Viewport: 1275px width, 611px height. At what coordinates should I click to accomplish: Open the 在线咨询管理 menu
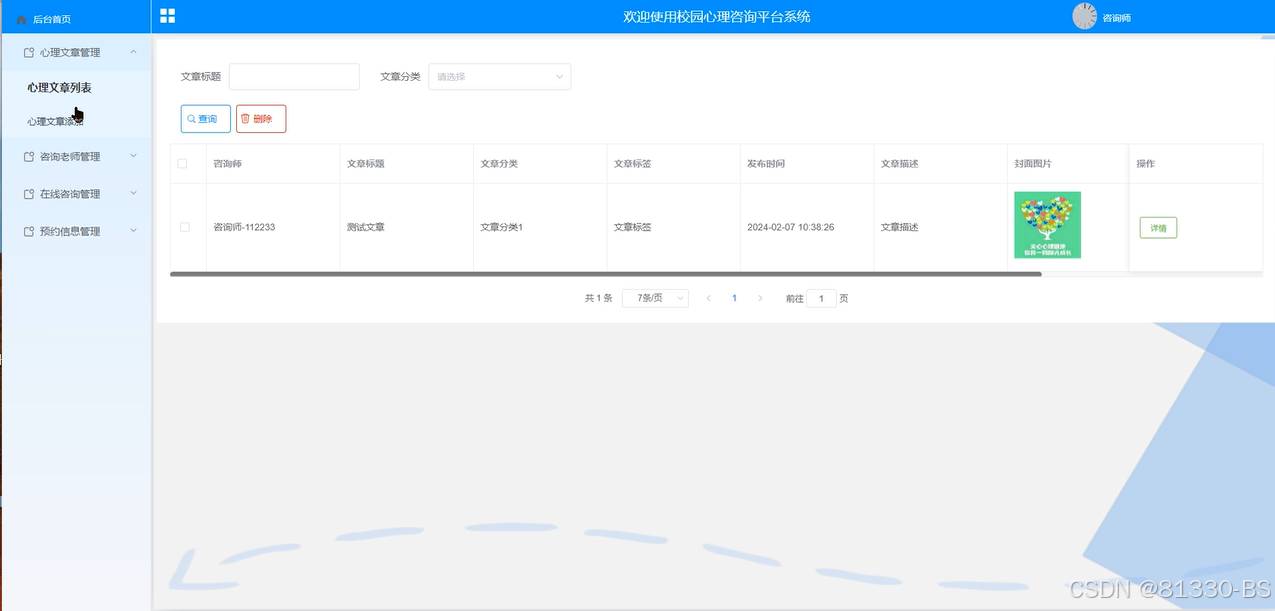pos(76,194)
